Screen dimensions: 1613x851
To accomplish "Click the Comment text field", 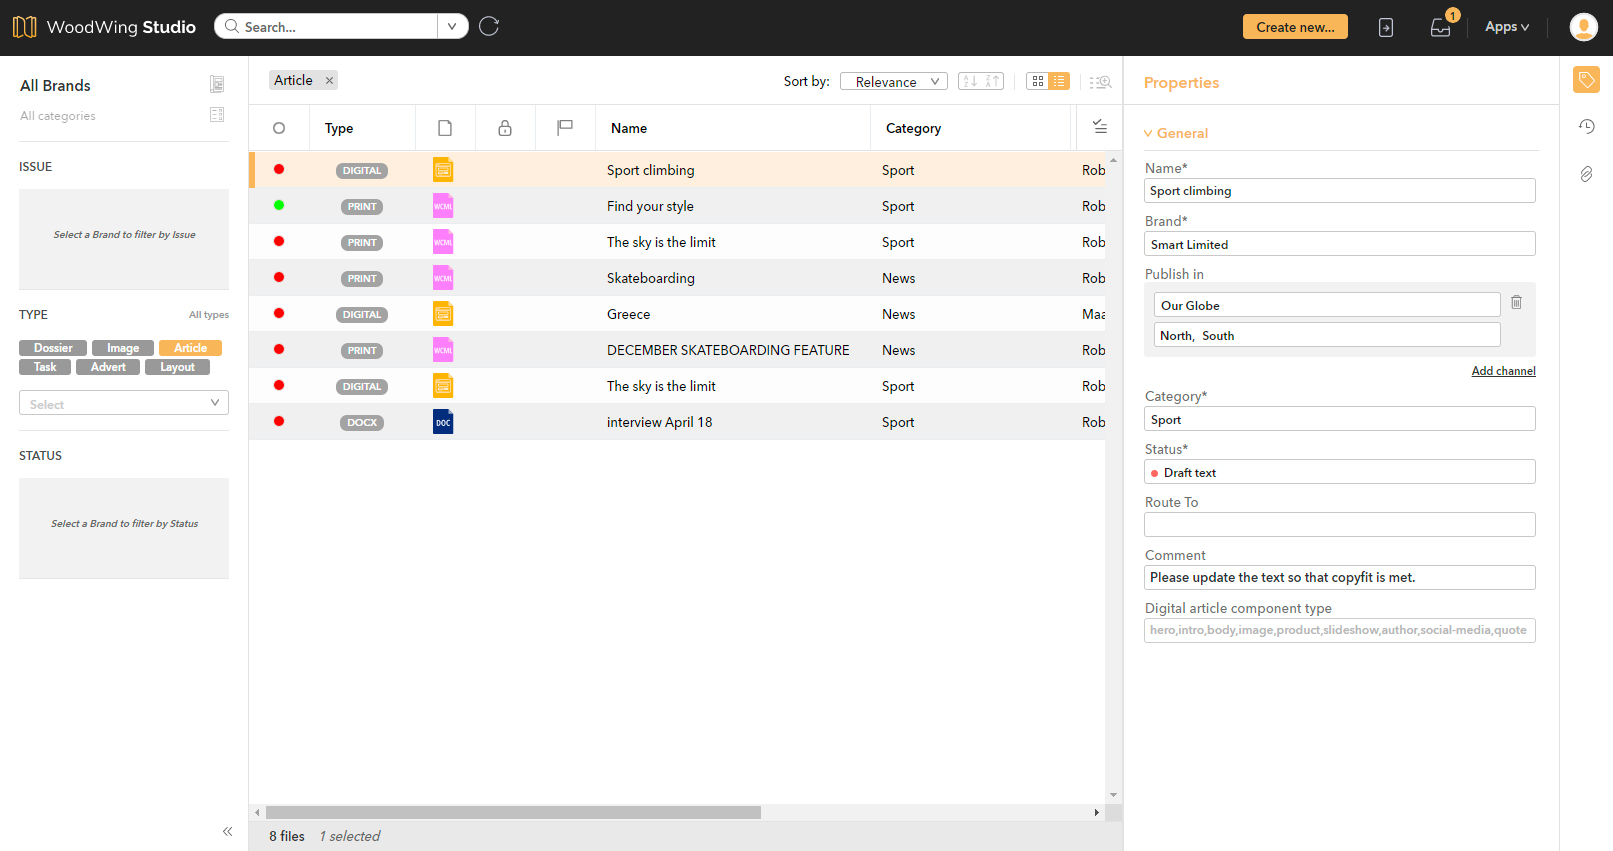I will click(1339, 578).
